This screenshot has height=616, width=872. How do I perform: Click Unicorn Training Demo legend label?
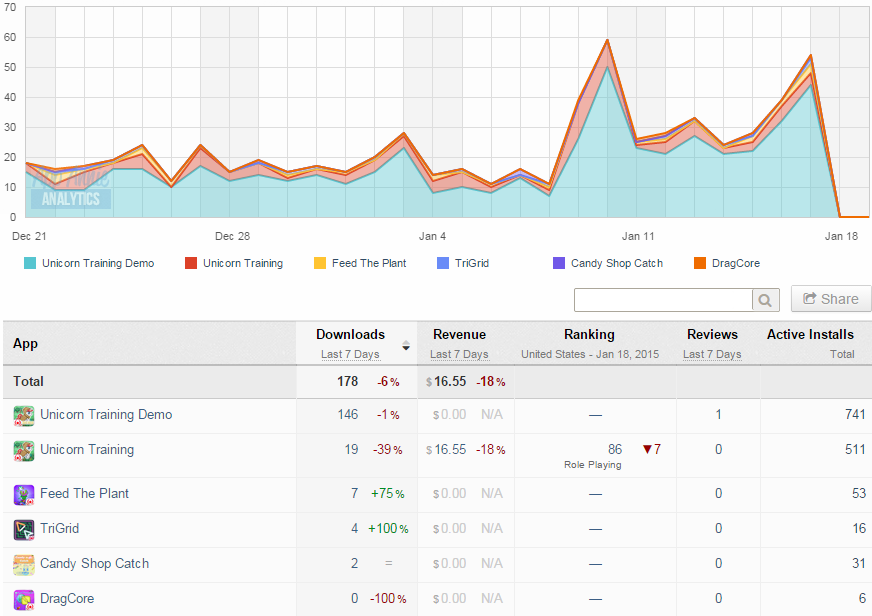[x=98, y=264]
